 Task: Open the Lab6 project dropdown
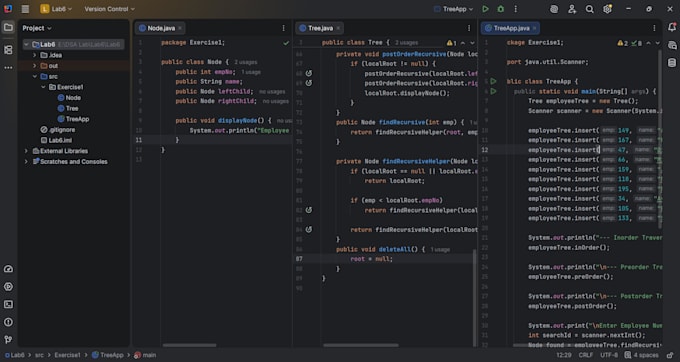(56, 9)
